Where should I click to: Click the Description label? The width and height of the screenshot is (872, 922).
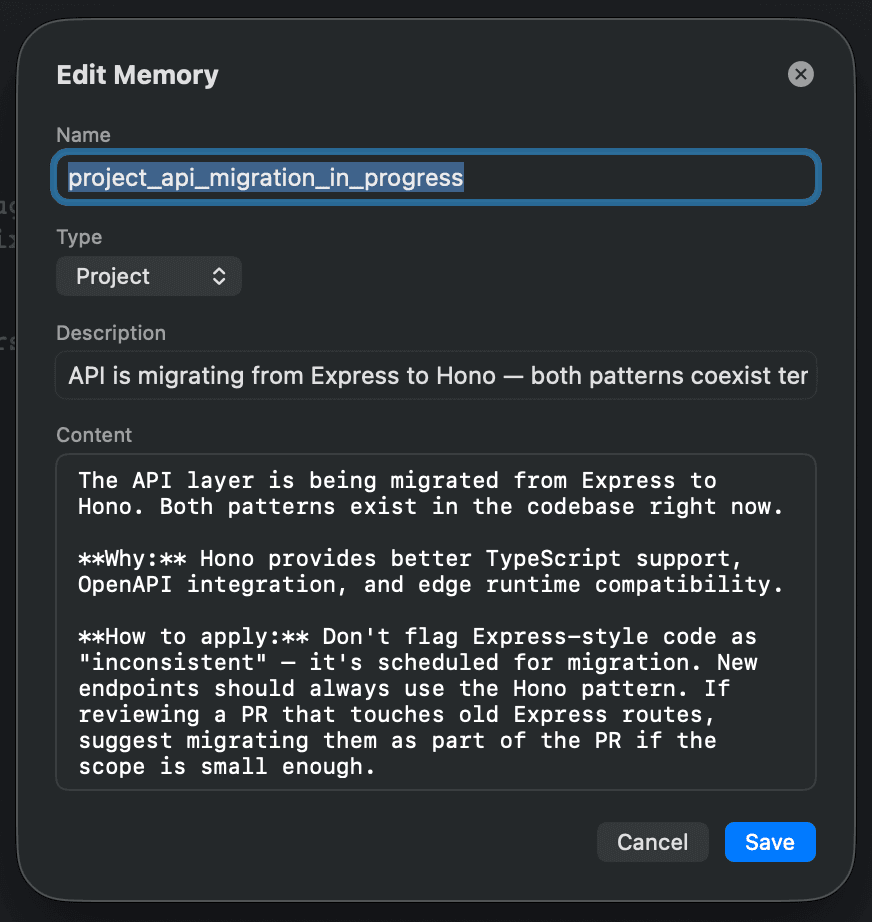pos(111,333)
